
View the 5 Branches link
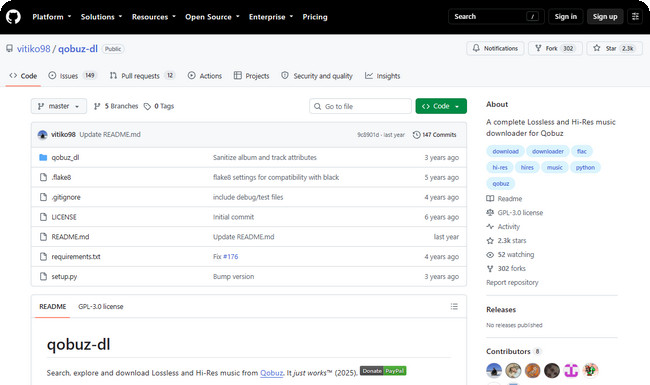(x=116, y=106)
